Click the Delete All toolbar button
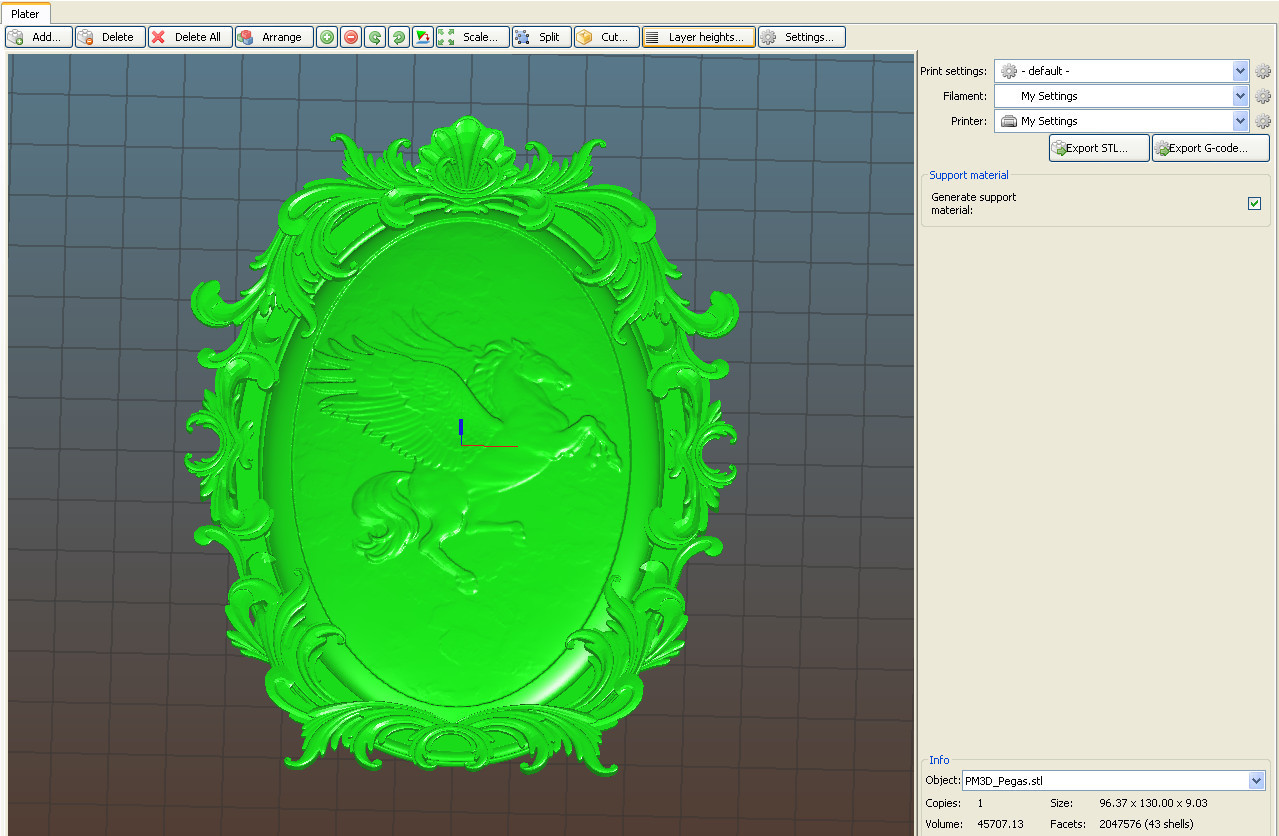This screenshot has height=836, width=1279. 190,37
